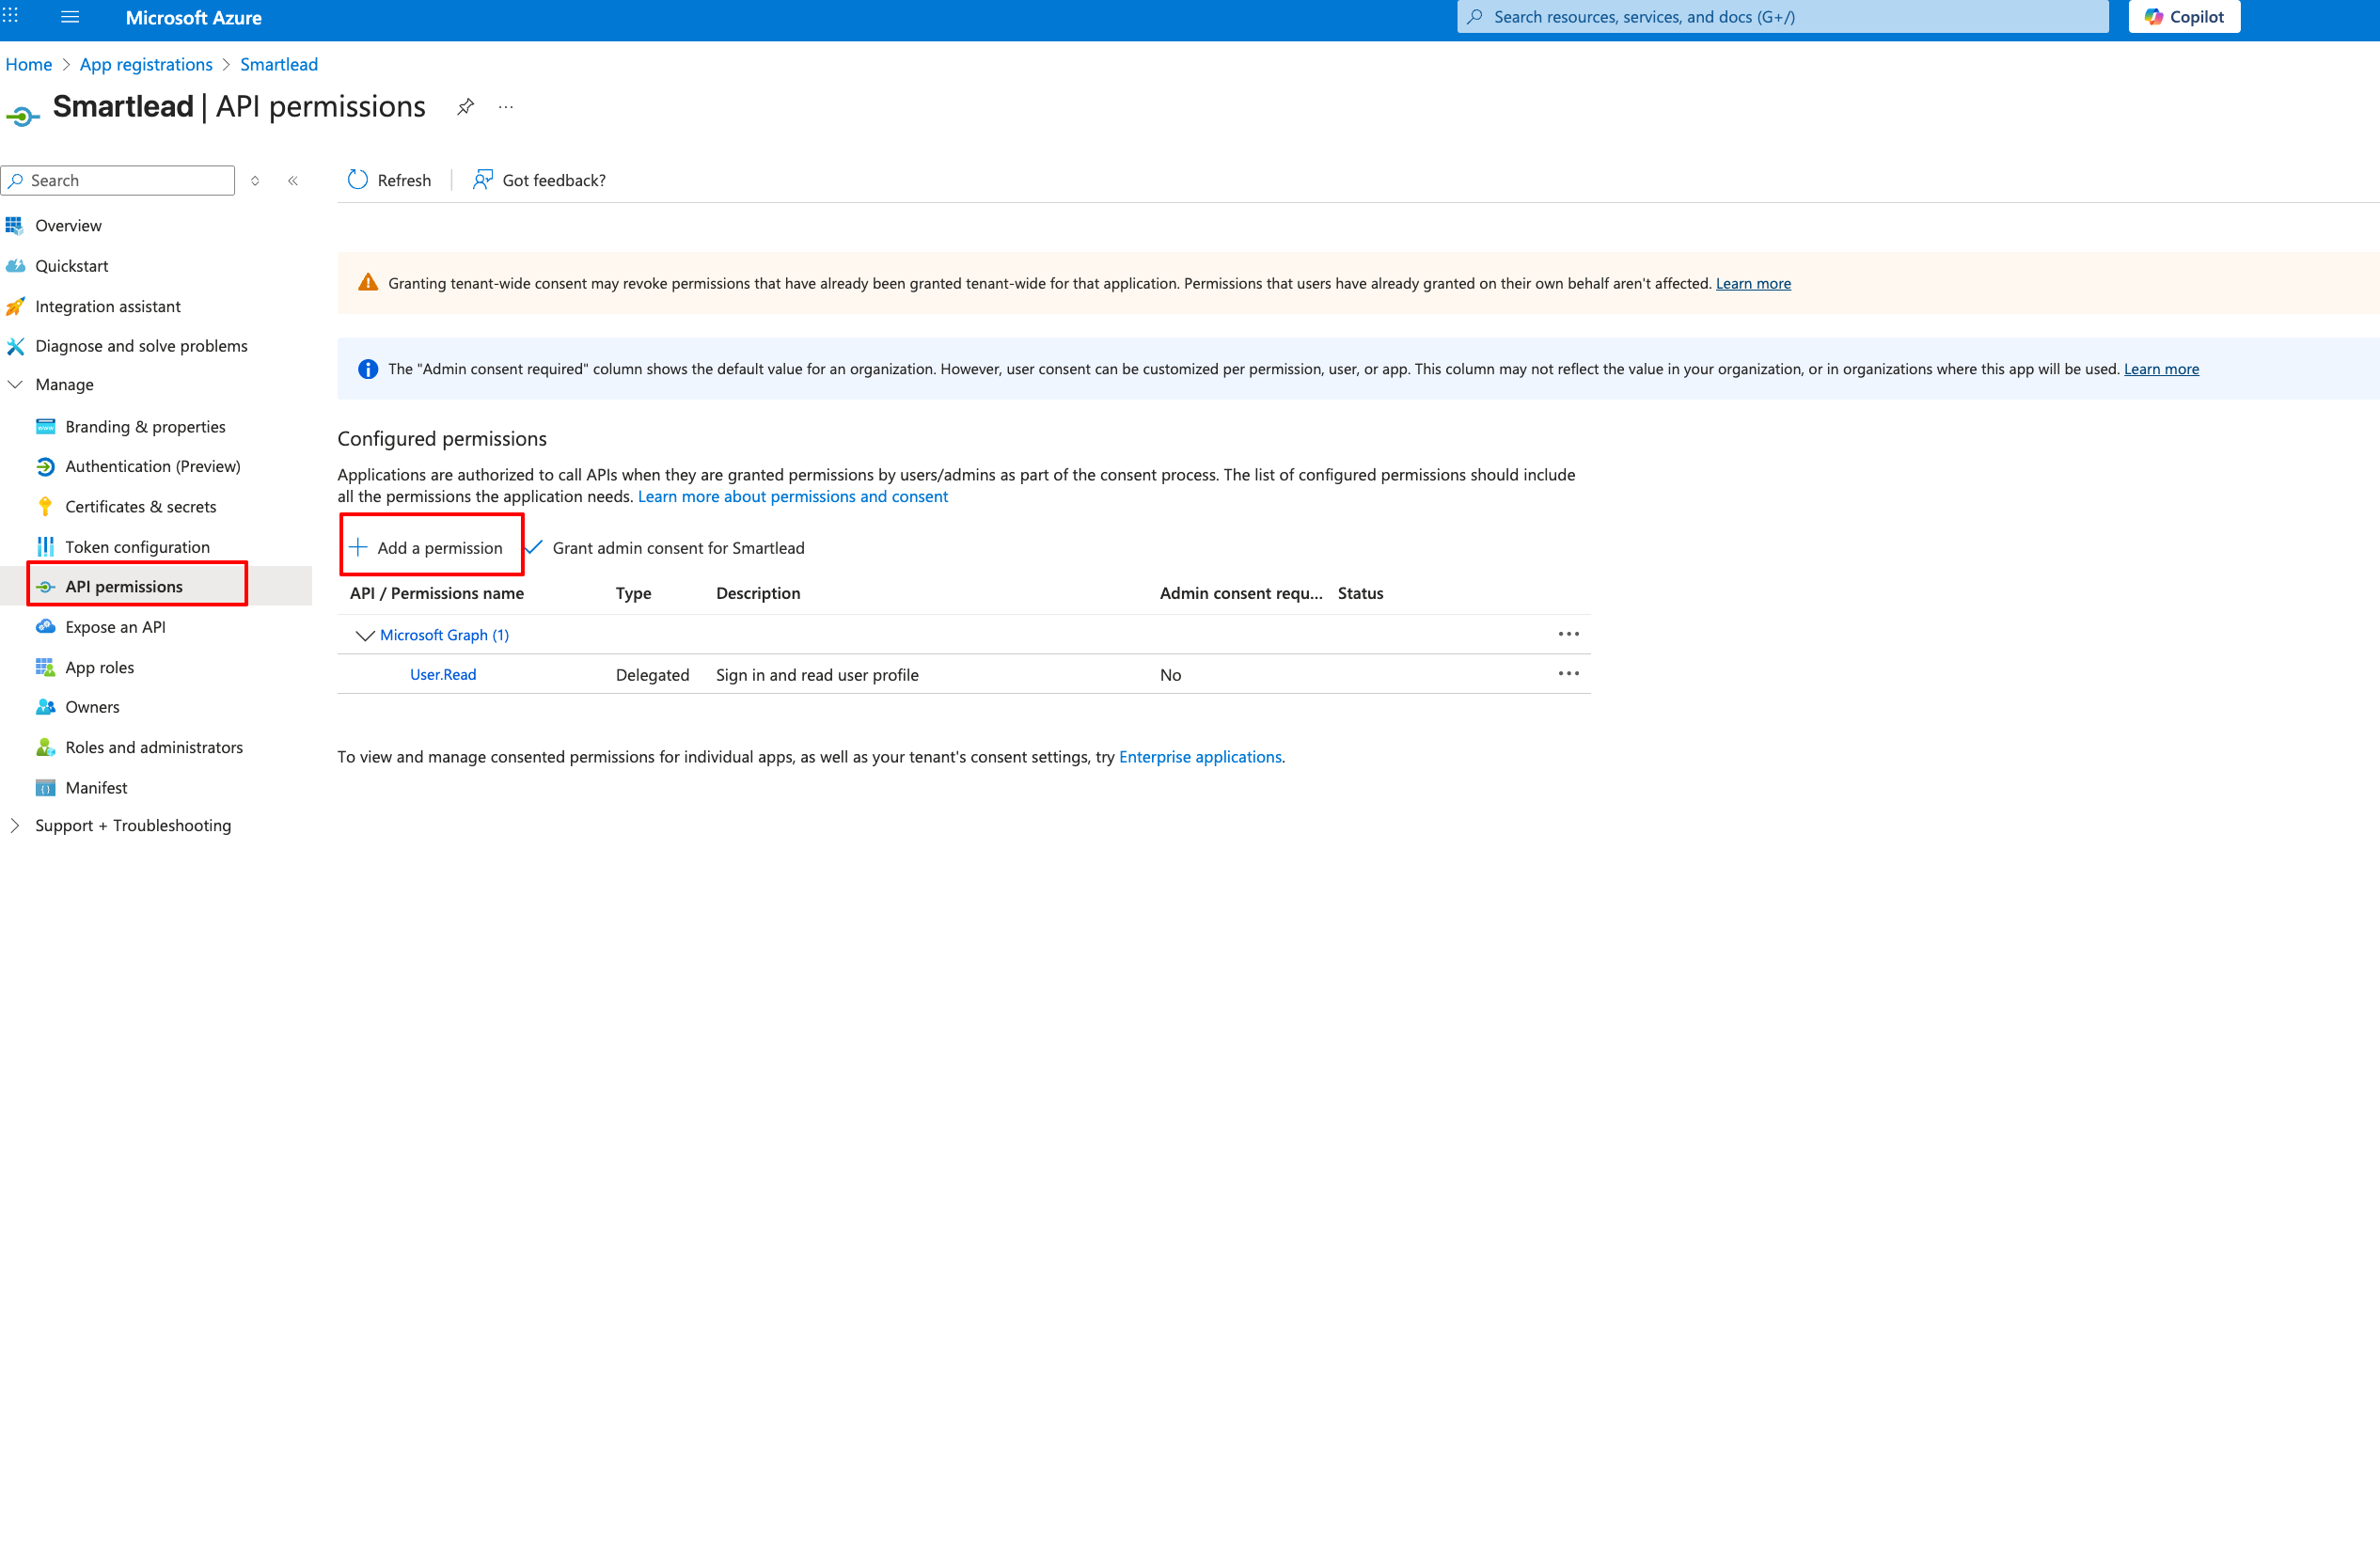Open the Azure app launcher grid icon
This screenshot has height=1557, width=2380.
tap(11, 16)
